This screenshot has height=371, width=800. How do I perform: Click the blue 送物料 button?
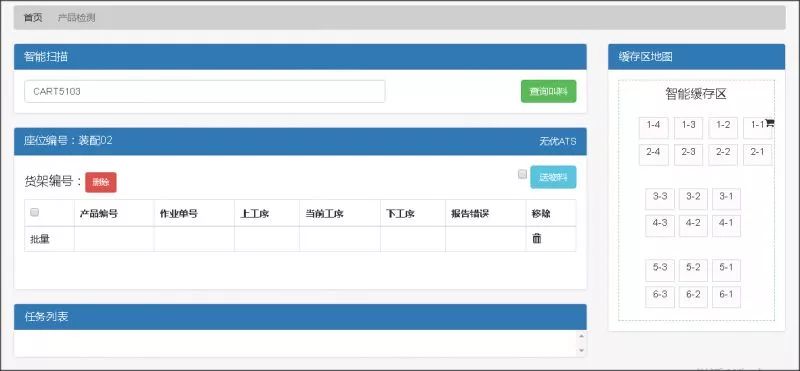point(554,177)
